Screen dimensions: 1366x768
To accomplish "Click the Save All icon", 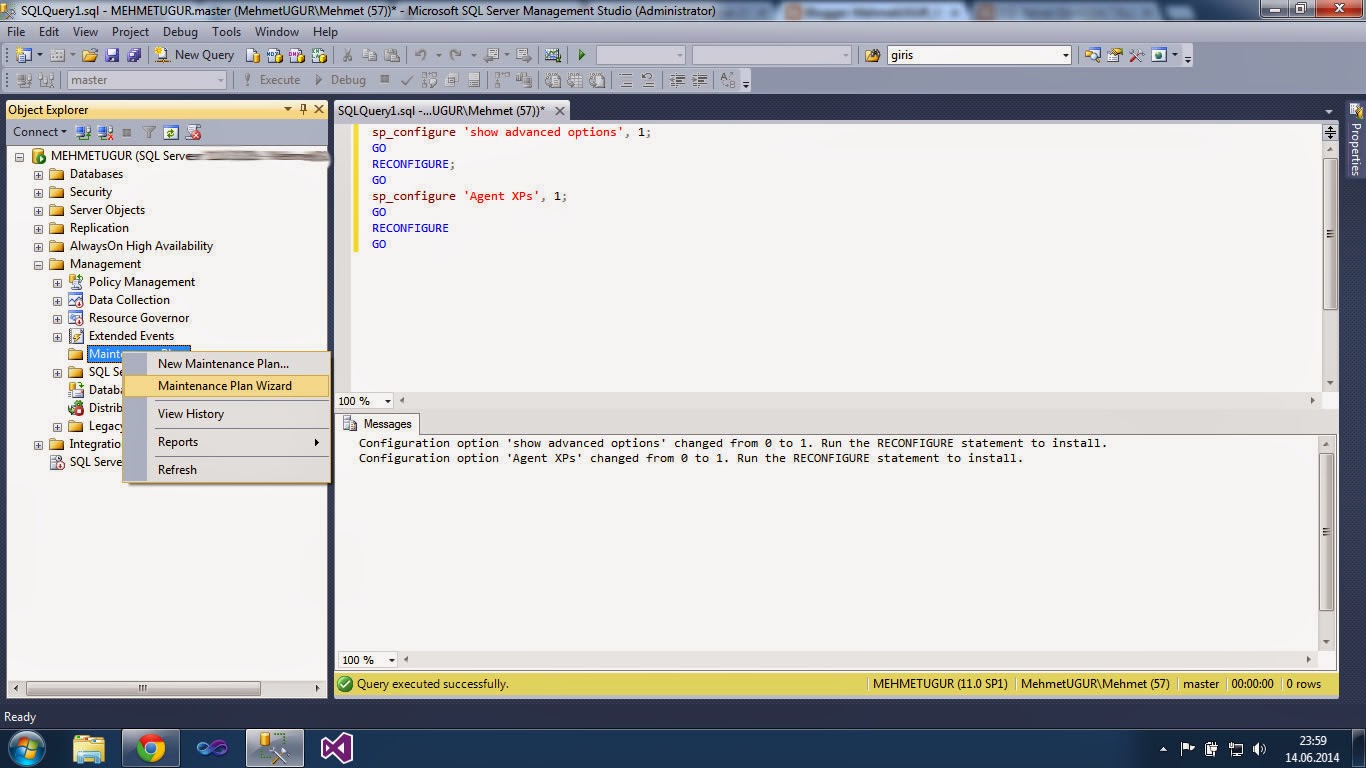I will click(134, 55).
